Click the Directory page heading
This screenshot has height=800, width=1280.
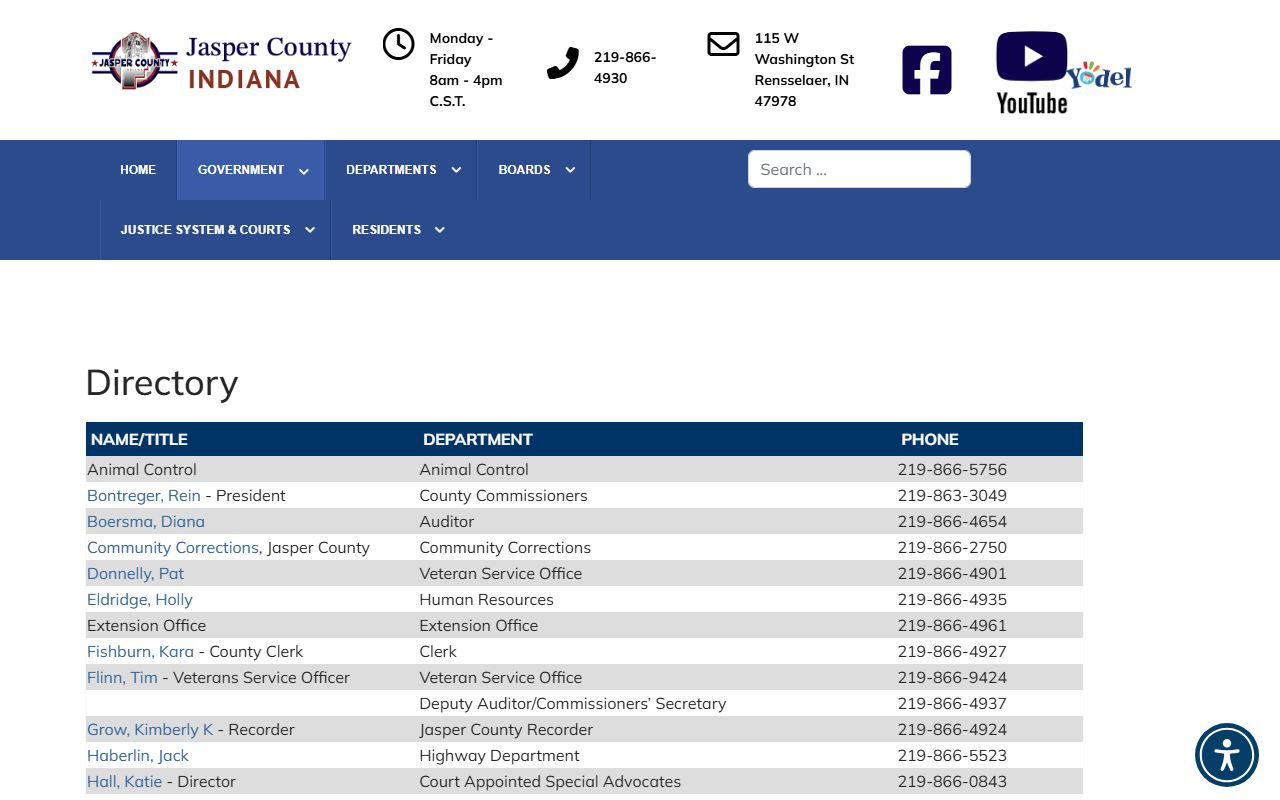click(x=162, y=383)
